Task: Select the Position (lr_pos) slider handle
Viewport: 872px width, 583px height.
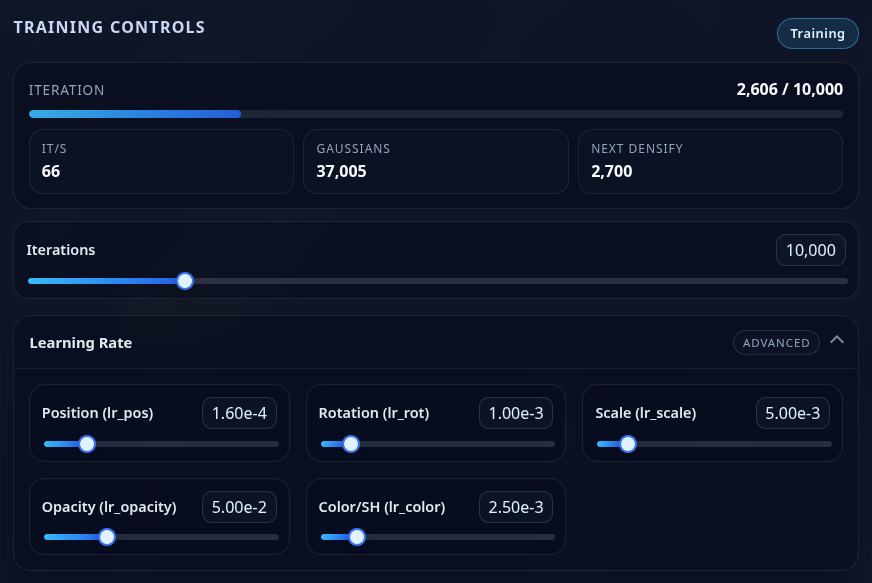Action: (87, 444)
